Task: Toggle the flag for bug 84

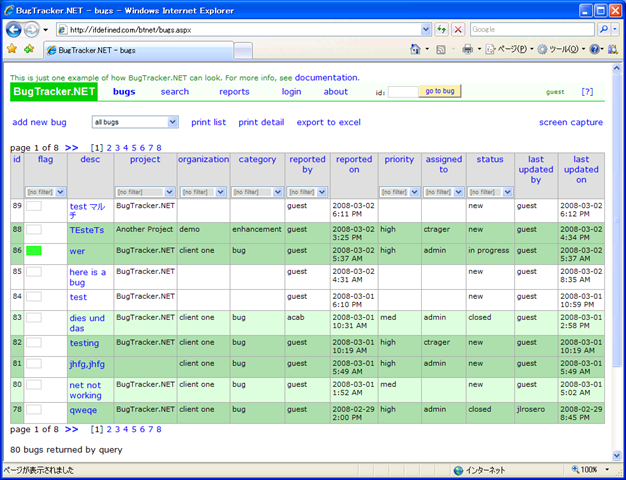Action: click(x=34, y=297)
